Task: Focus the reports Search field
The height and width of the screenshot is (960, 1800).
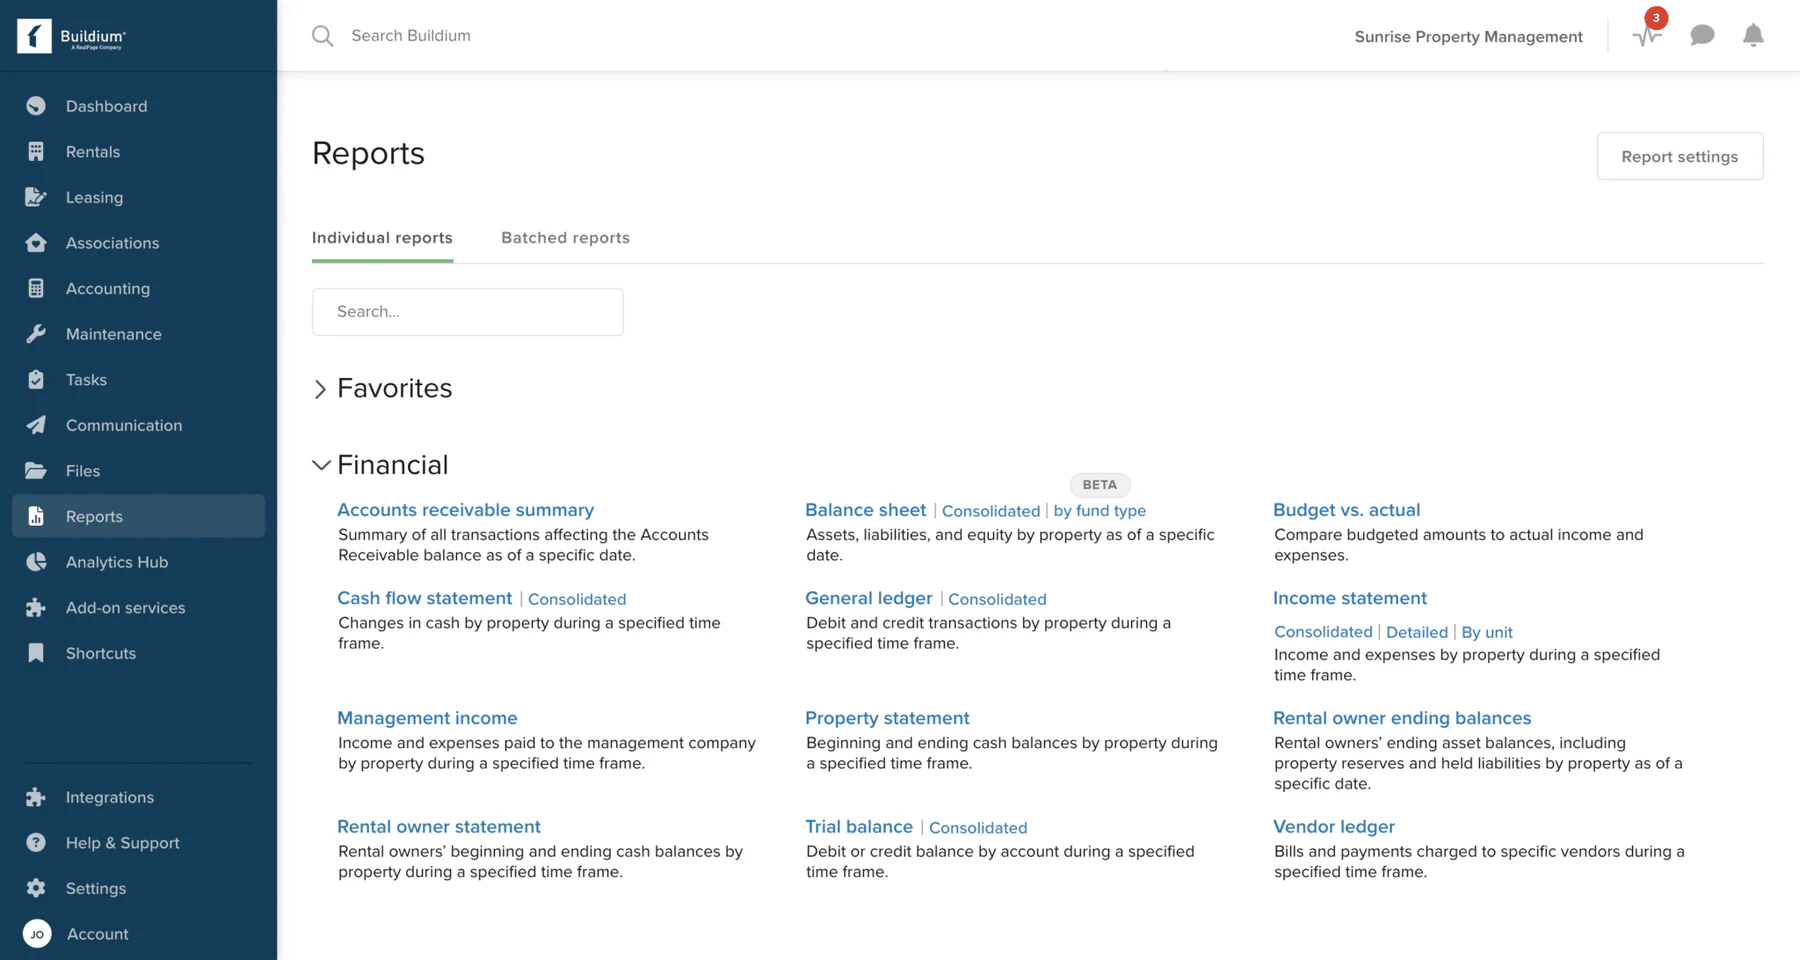Action: pyautogui.click(x=468, y=312)
